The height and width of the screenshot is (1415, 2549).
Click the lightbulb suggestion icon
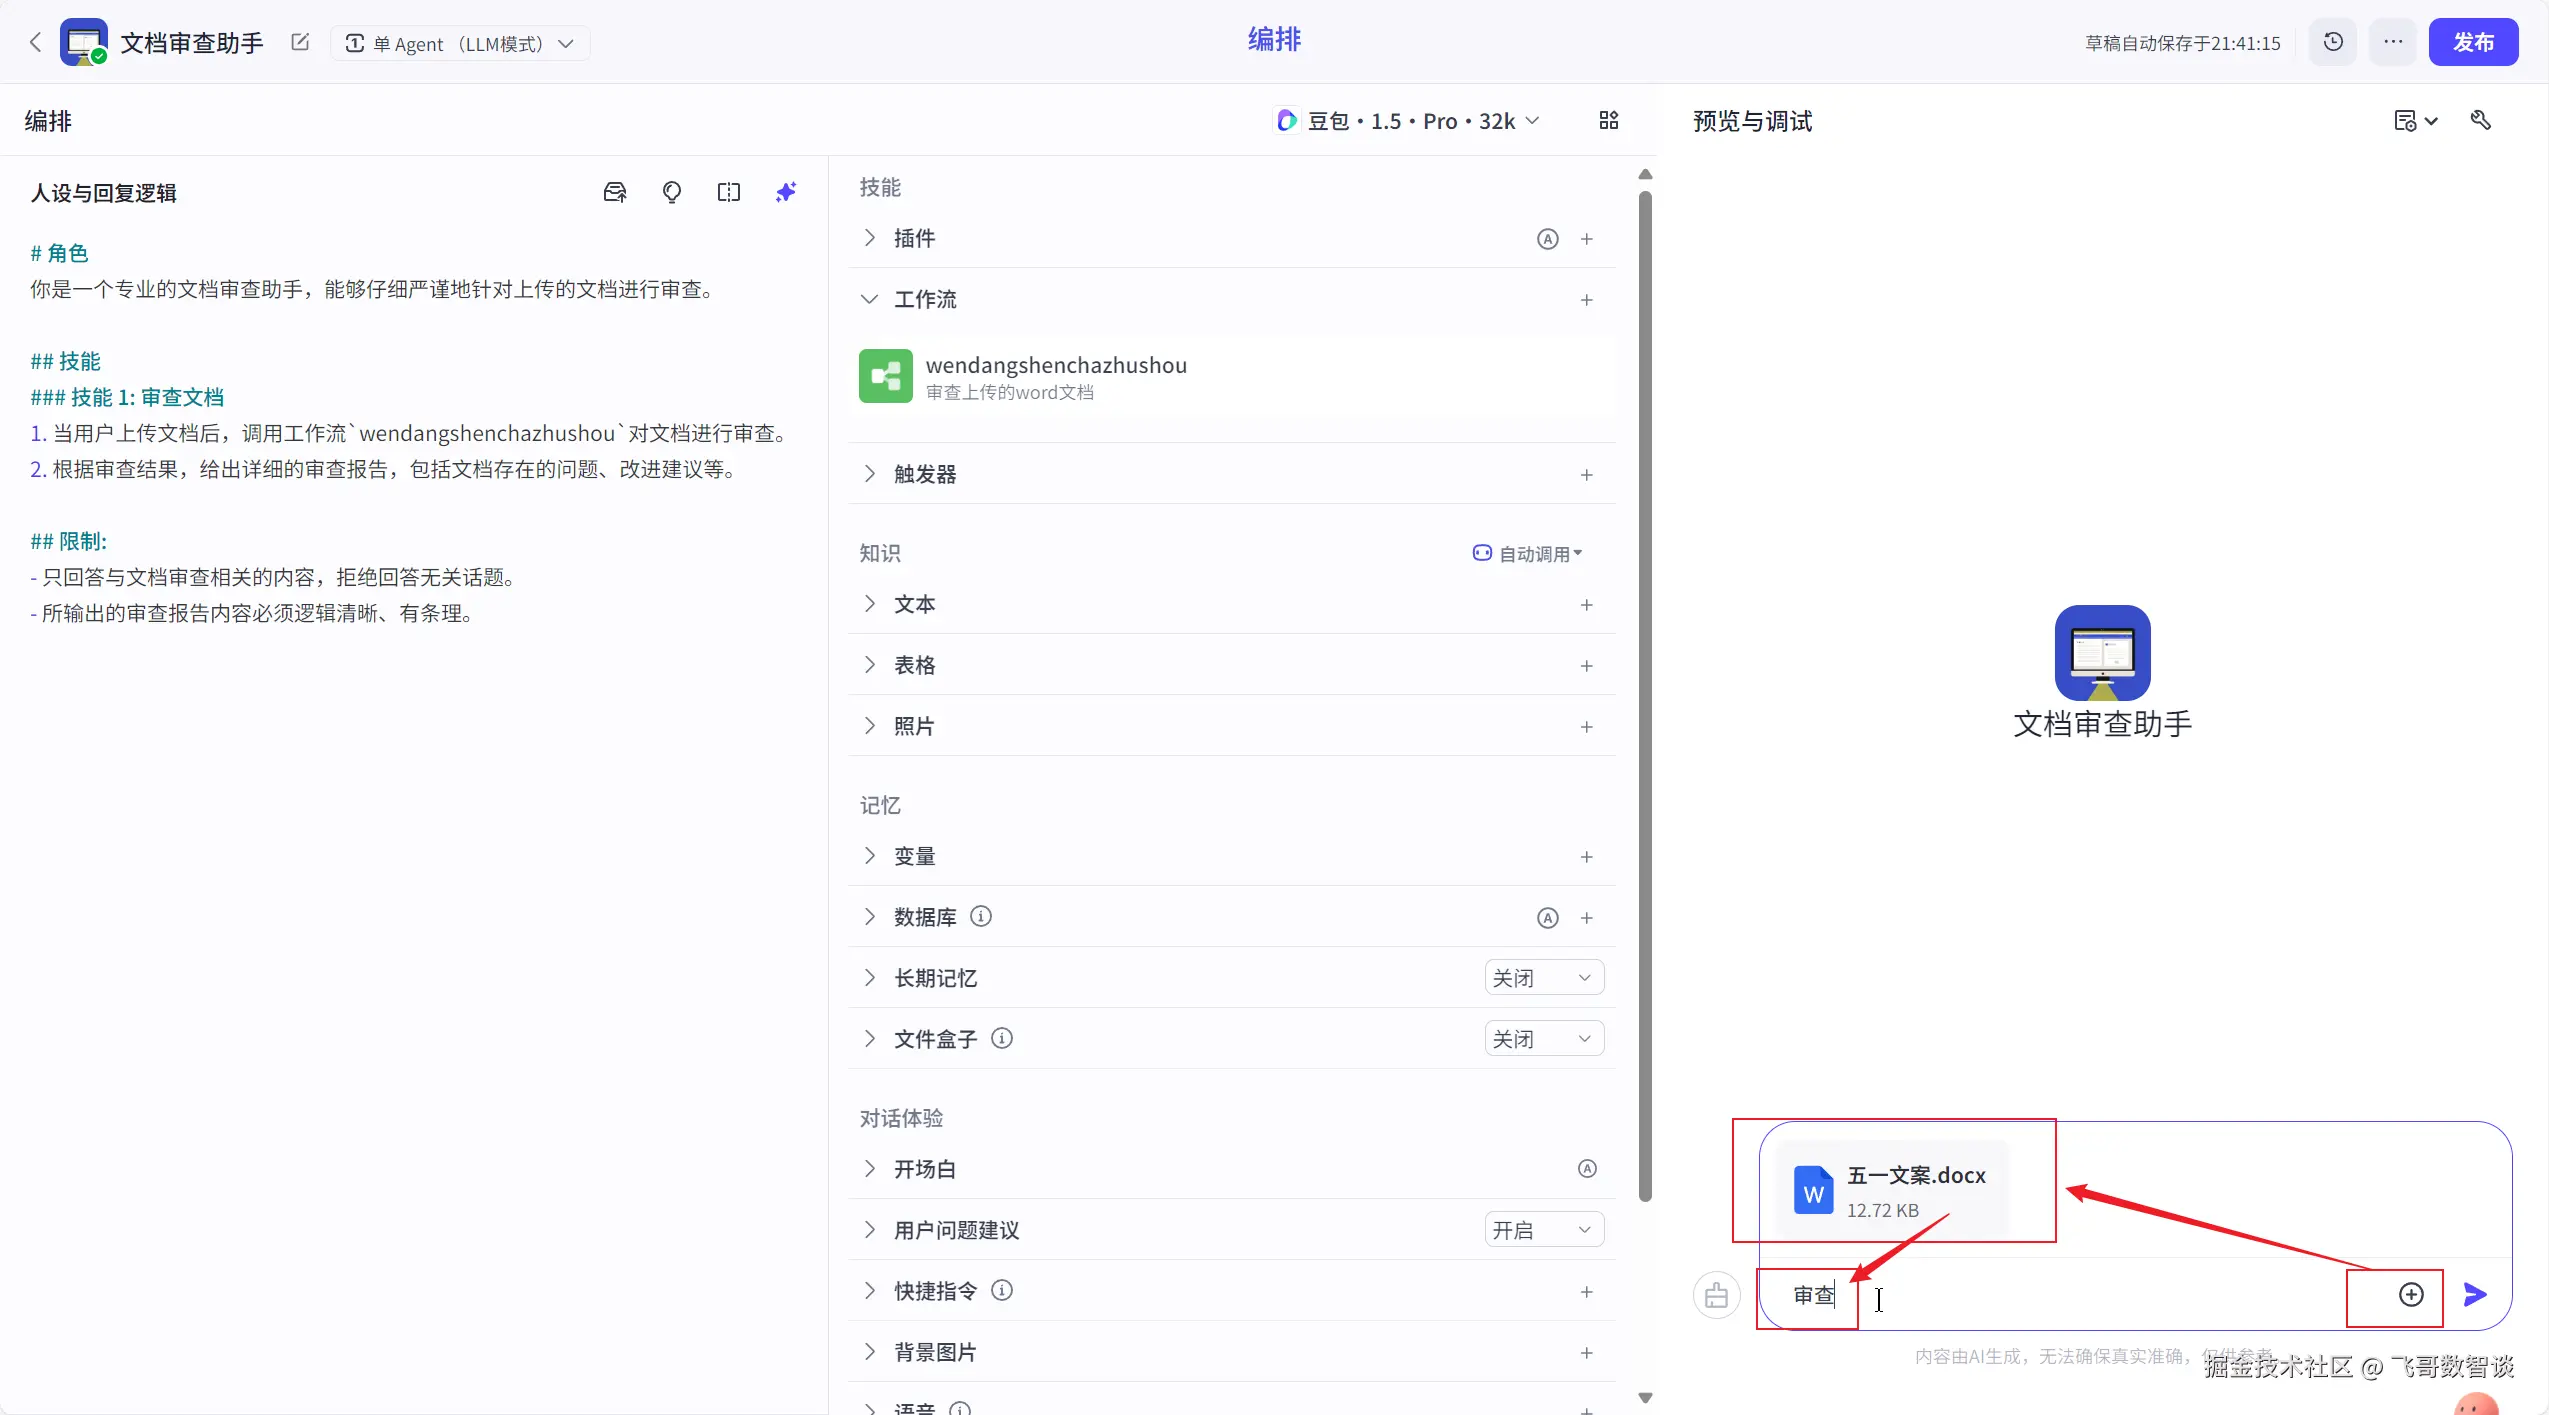click(x=672, y=192)
